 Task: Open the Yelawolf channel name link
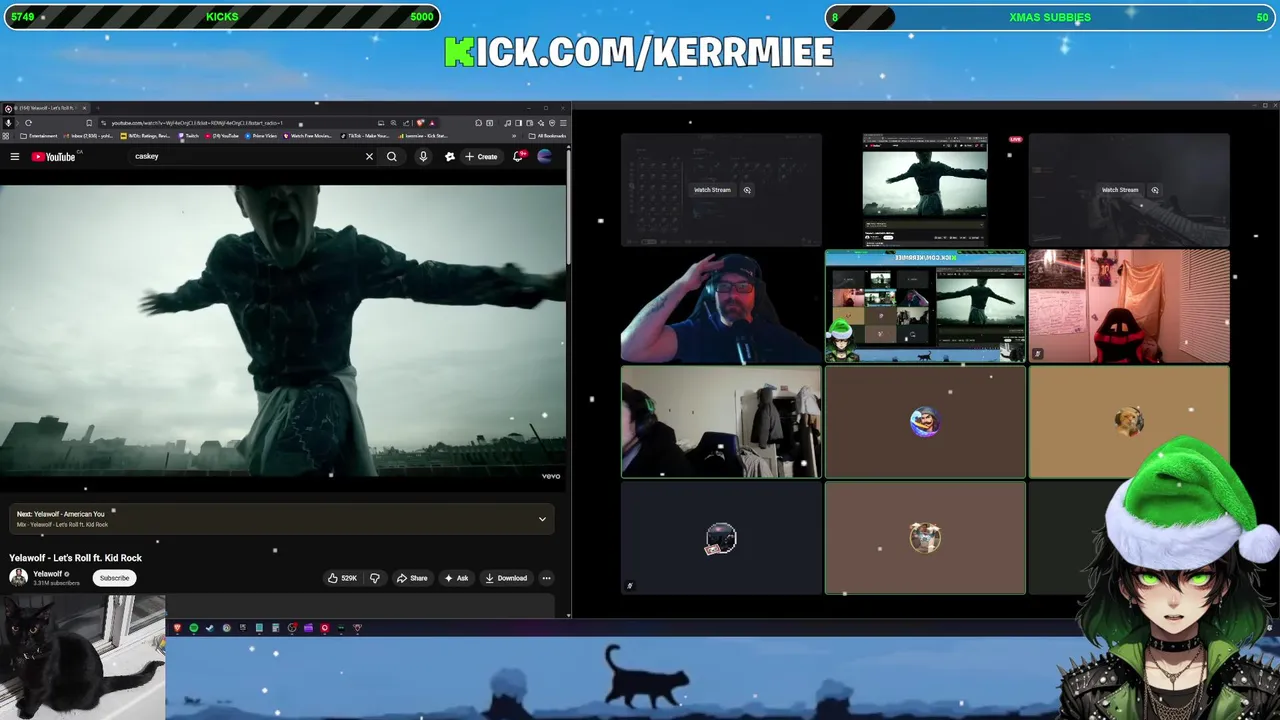48,574
